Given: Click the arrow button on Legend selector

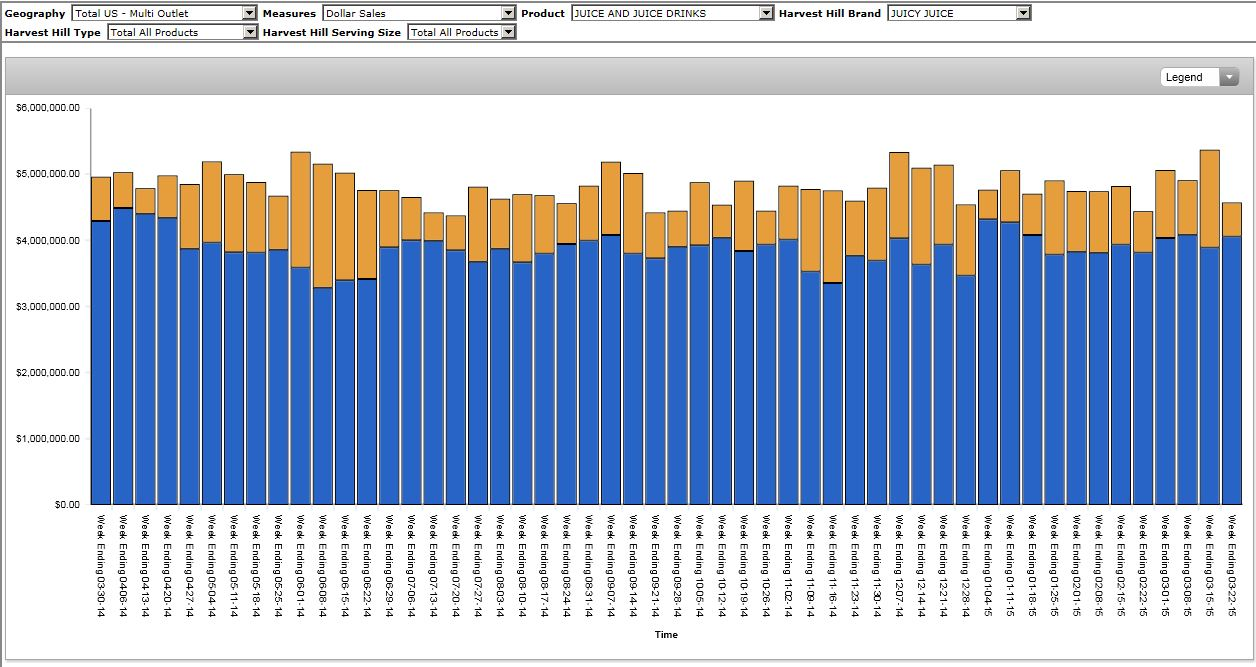Looking at the screenshot, I should click(1228, 77).
